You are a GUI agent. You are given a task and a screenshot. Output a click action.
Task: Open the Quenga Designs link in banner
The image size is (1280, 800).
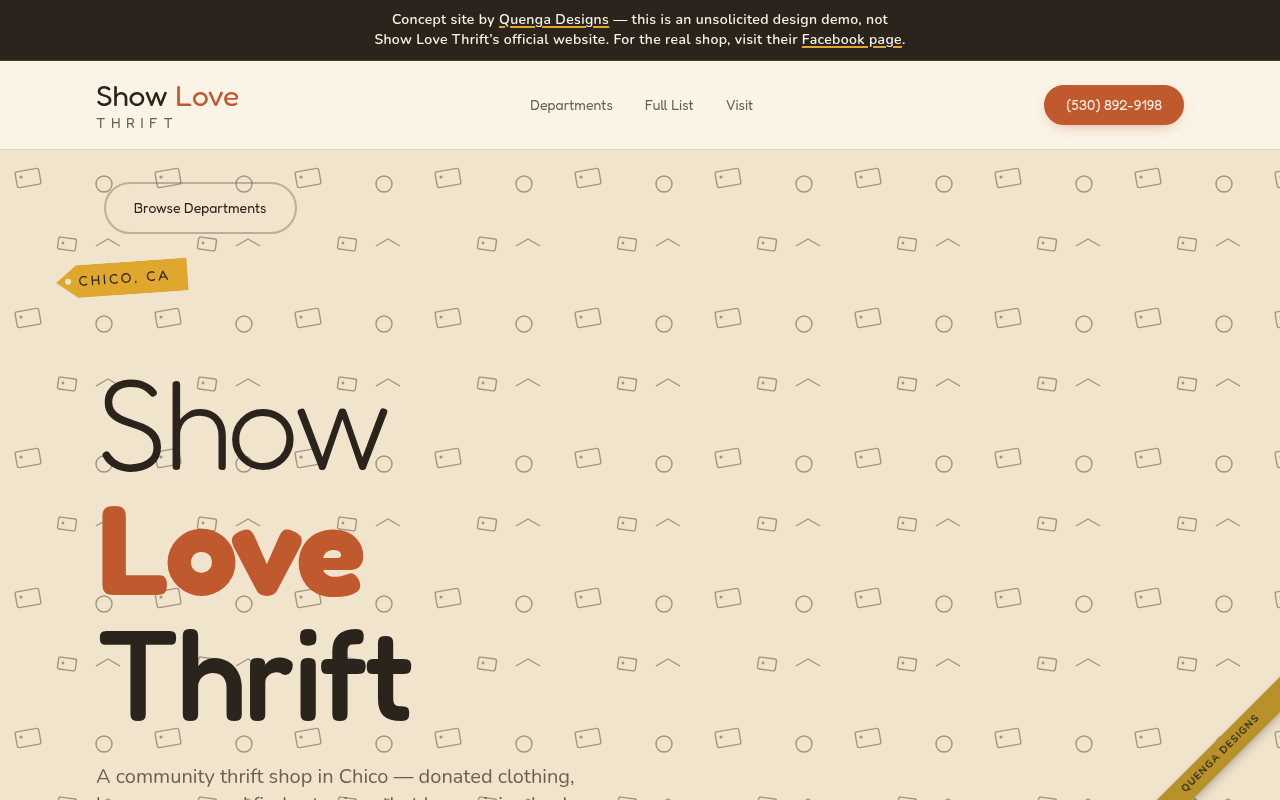pyautogui.click(x=553, y=19)
